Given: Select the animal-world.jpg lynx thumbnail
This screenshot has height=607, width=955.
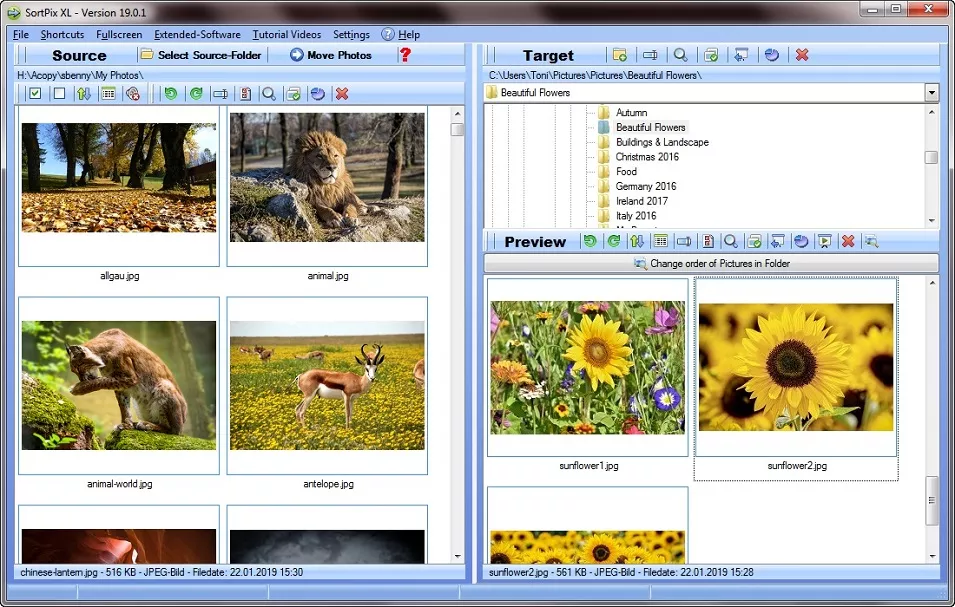Looking at the screenshot, I should 119,385.
